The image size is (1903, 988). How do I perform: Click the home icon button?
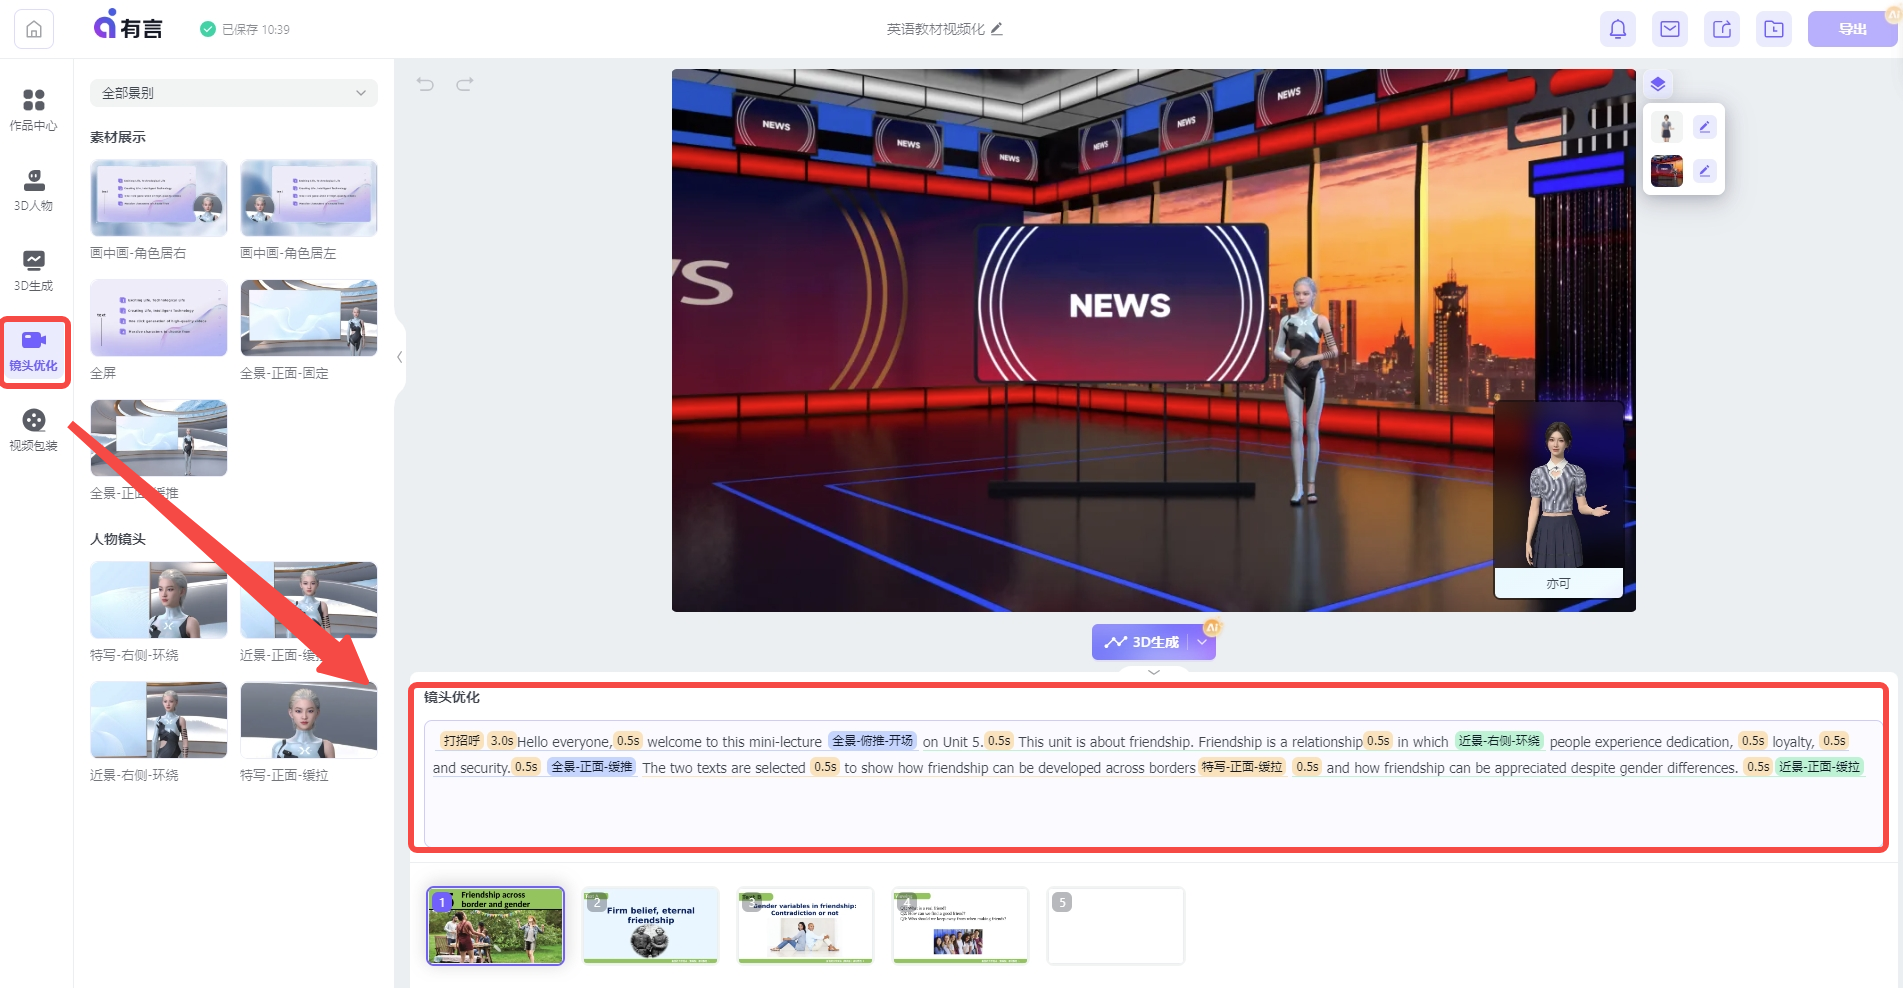coord(34,29)
